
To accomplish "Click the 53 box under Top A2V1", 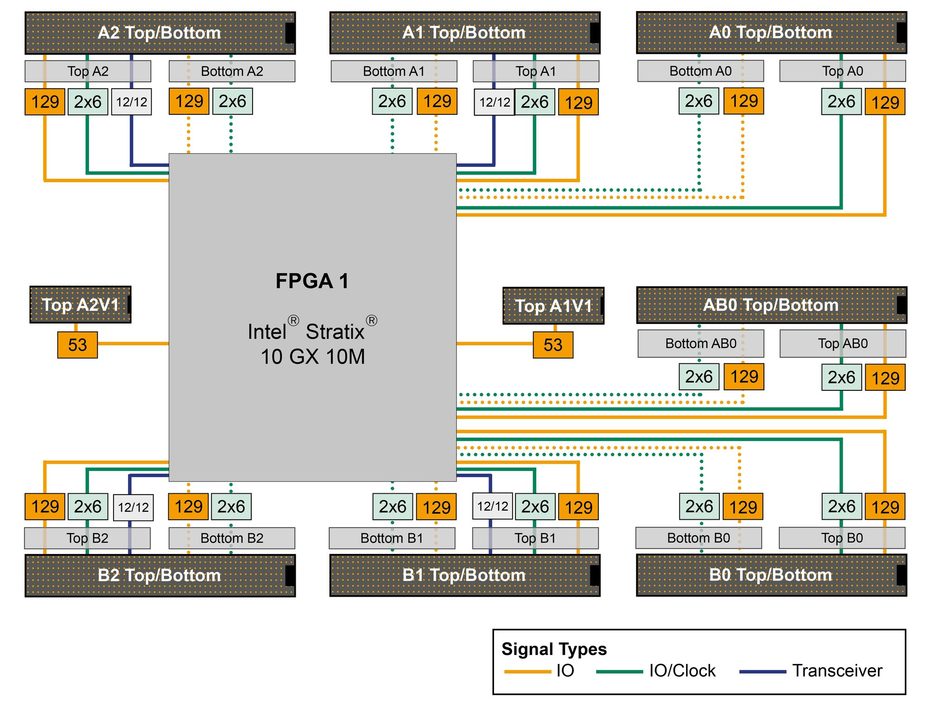I will [x=77, y=345].
